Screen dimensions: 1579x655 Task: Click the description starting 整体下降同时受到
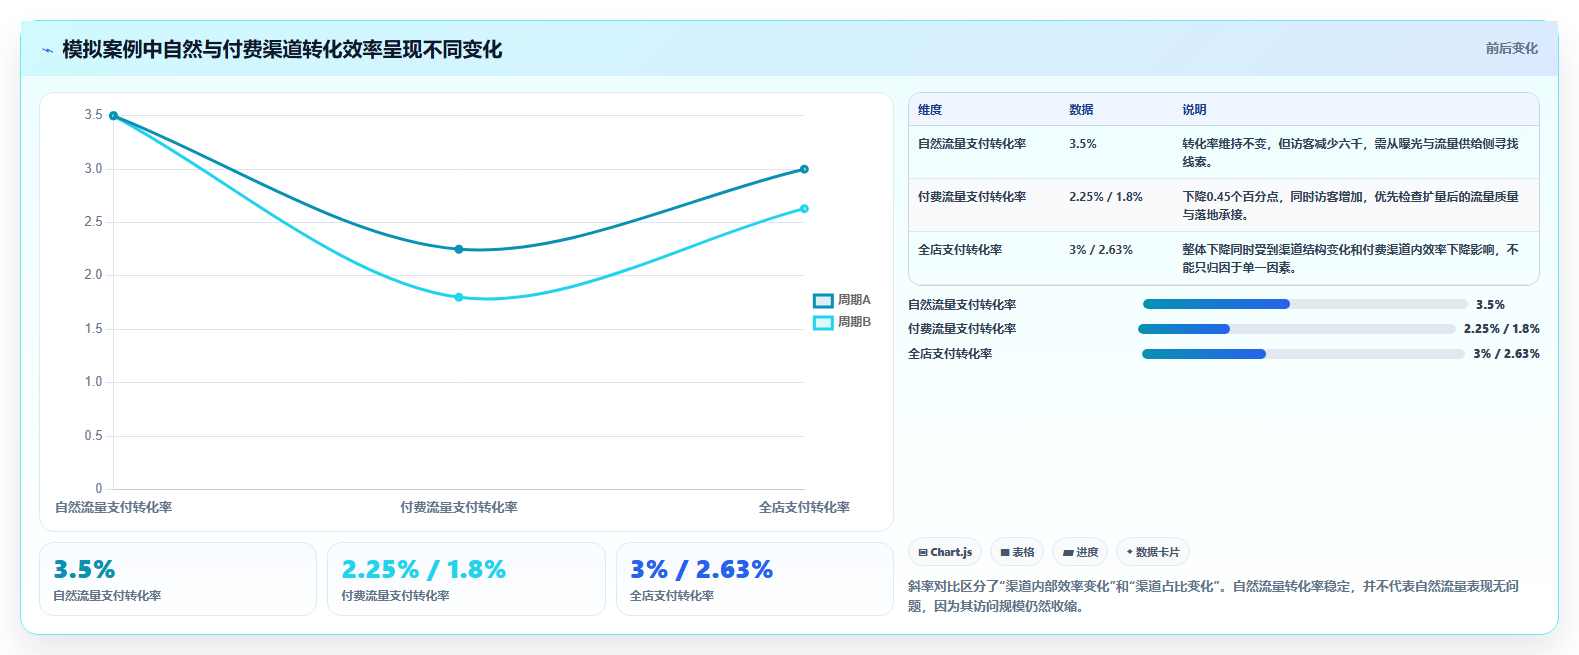pos(1350,259)
